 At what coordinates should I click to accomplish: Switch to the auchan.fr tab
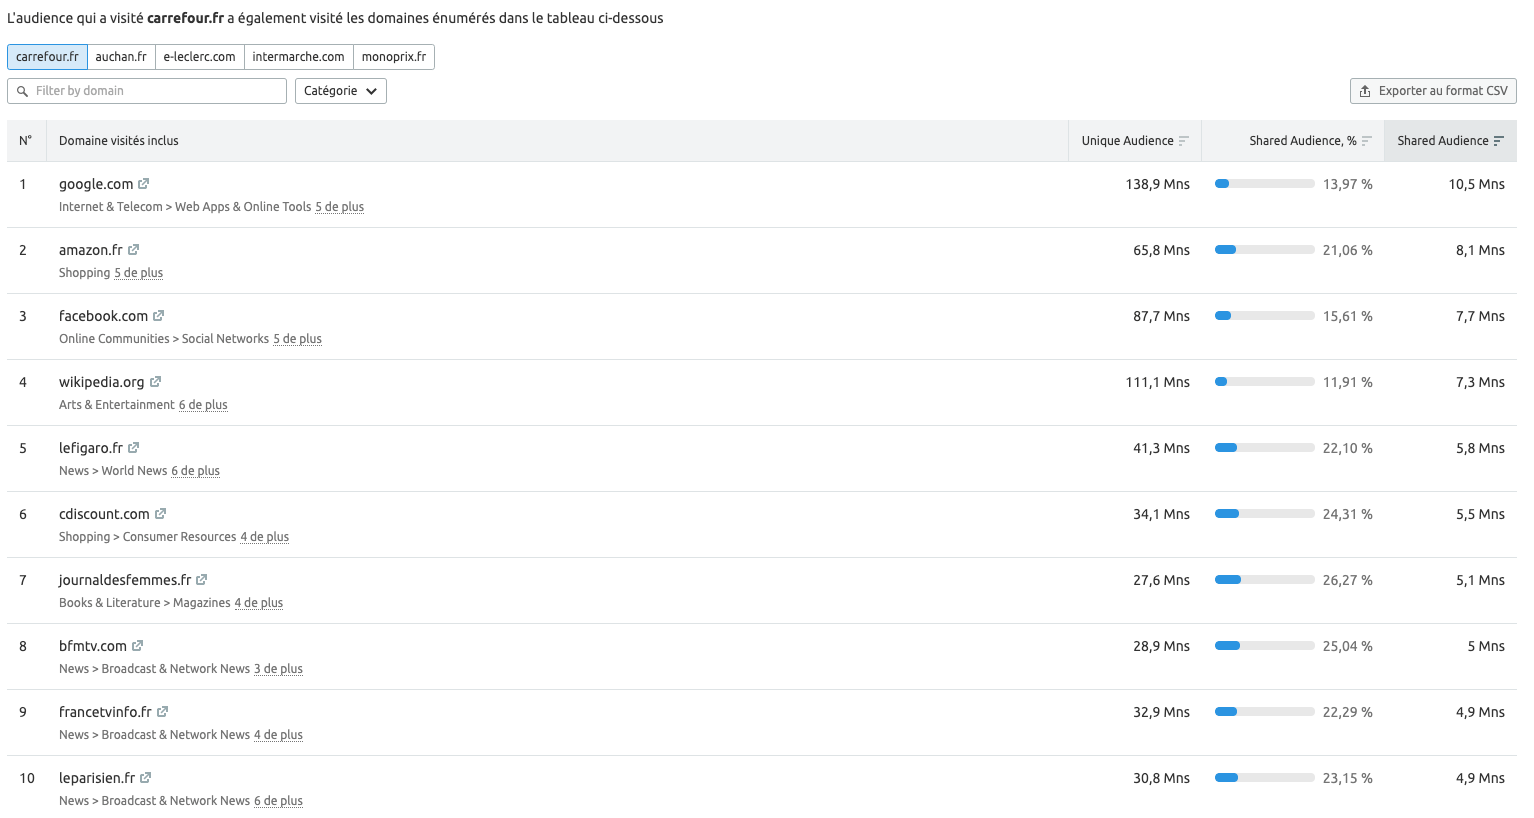pyautogui.click(x=121, y=57)
